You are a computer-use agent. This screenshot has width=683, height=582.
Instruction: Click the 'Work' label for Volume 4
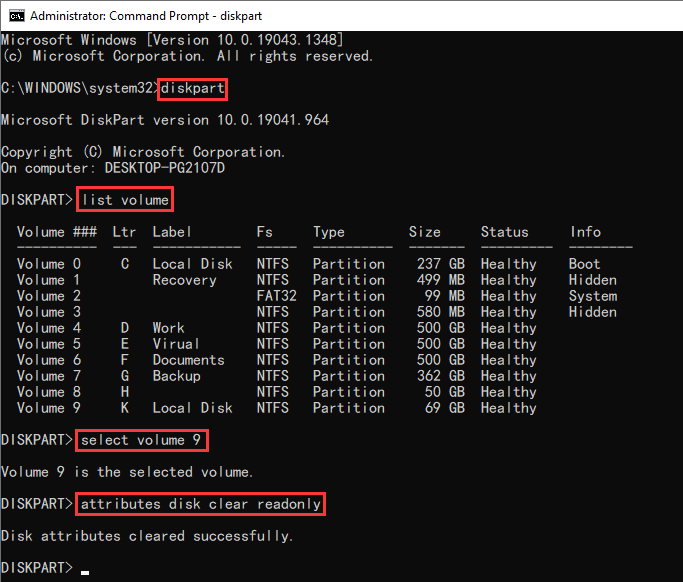click(x=168, y=328)
